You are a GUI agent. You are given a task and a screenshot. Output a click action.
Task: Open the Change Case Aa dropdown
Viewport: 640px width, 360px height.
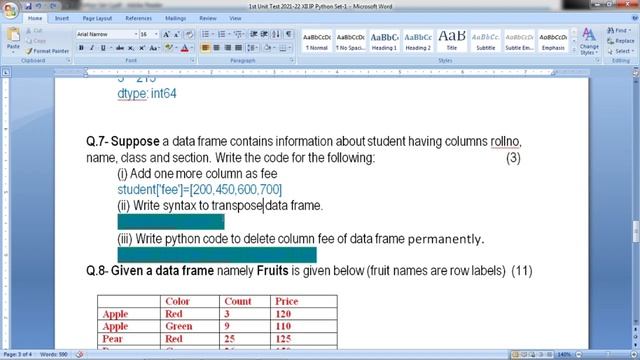click(x=154, y=48)
